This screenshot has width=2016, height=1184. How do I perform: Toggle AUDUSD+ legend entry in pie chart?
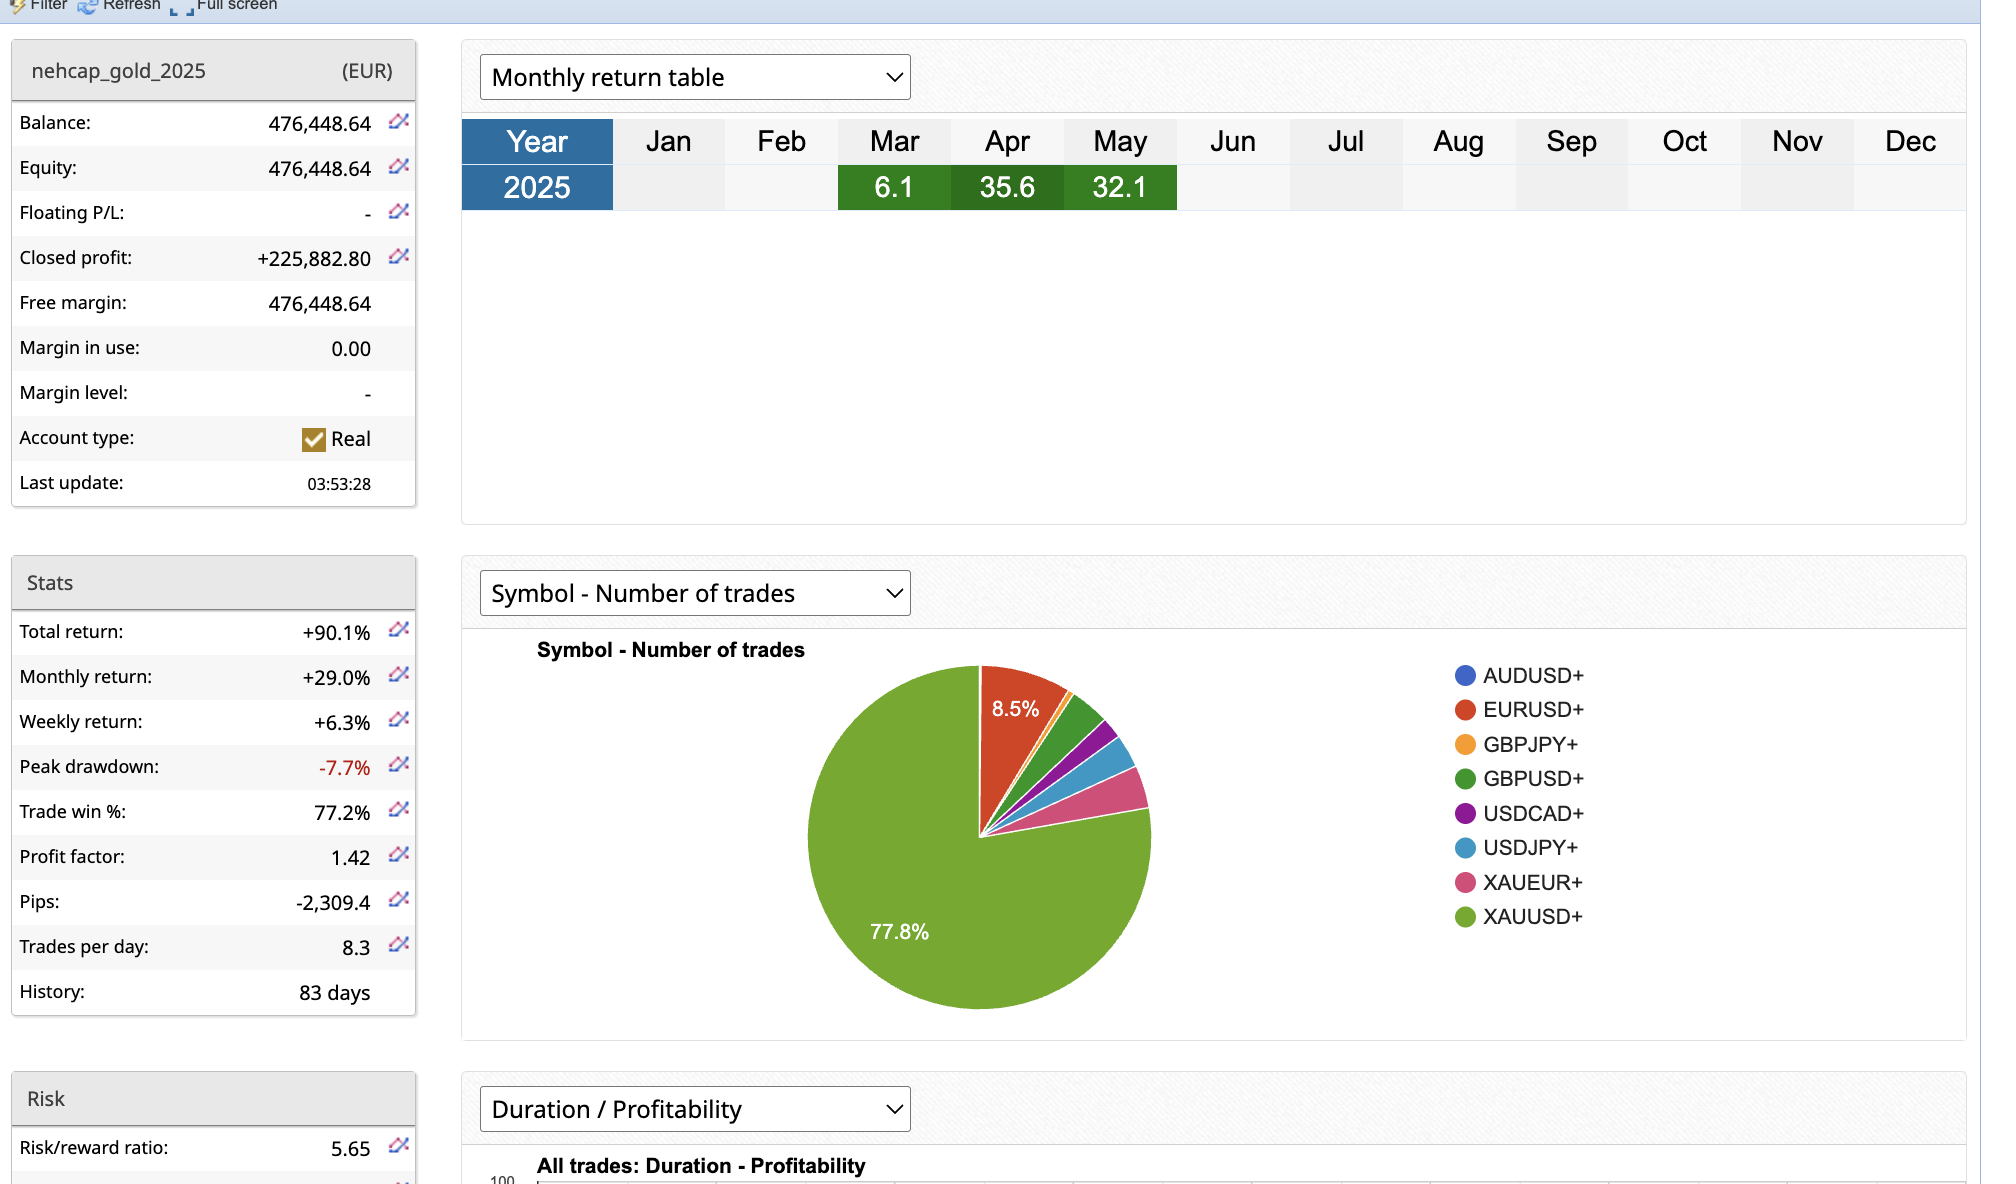pos(1519,676)
